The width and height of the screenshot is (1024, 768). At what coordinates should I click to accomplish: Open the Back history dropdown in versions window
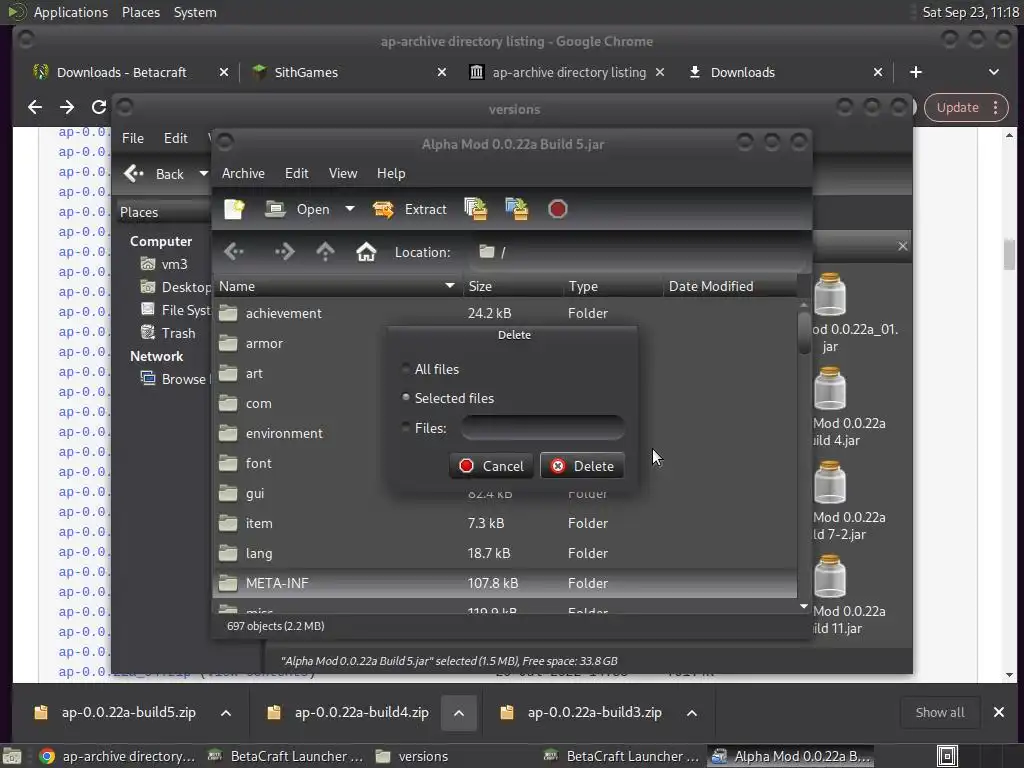[203, 174]
